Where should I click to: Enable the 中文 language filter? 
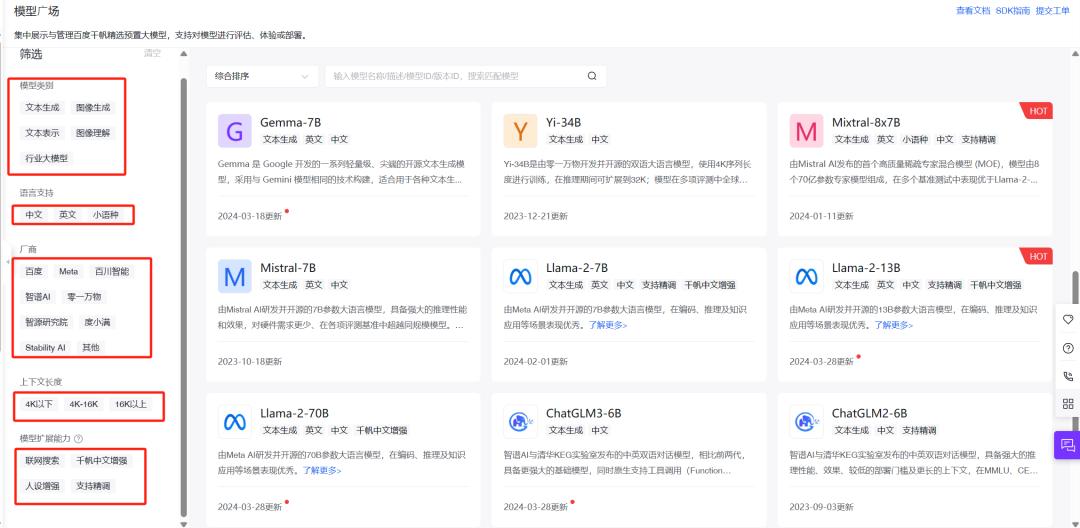click(x=34, y=215)
